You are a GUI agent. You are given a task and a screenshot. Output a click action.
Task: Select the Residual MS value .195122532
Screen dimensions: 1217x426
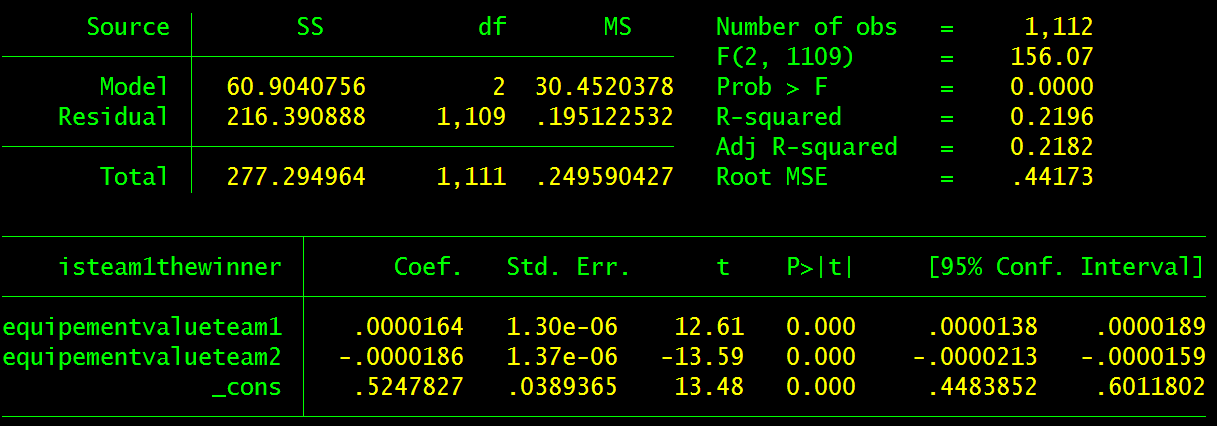pos(603,117)
